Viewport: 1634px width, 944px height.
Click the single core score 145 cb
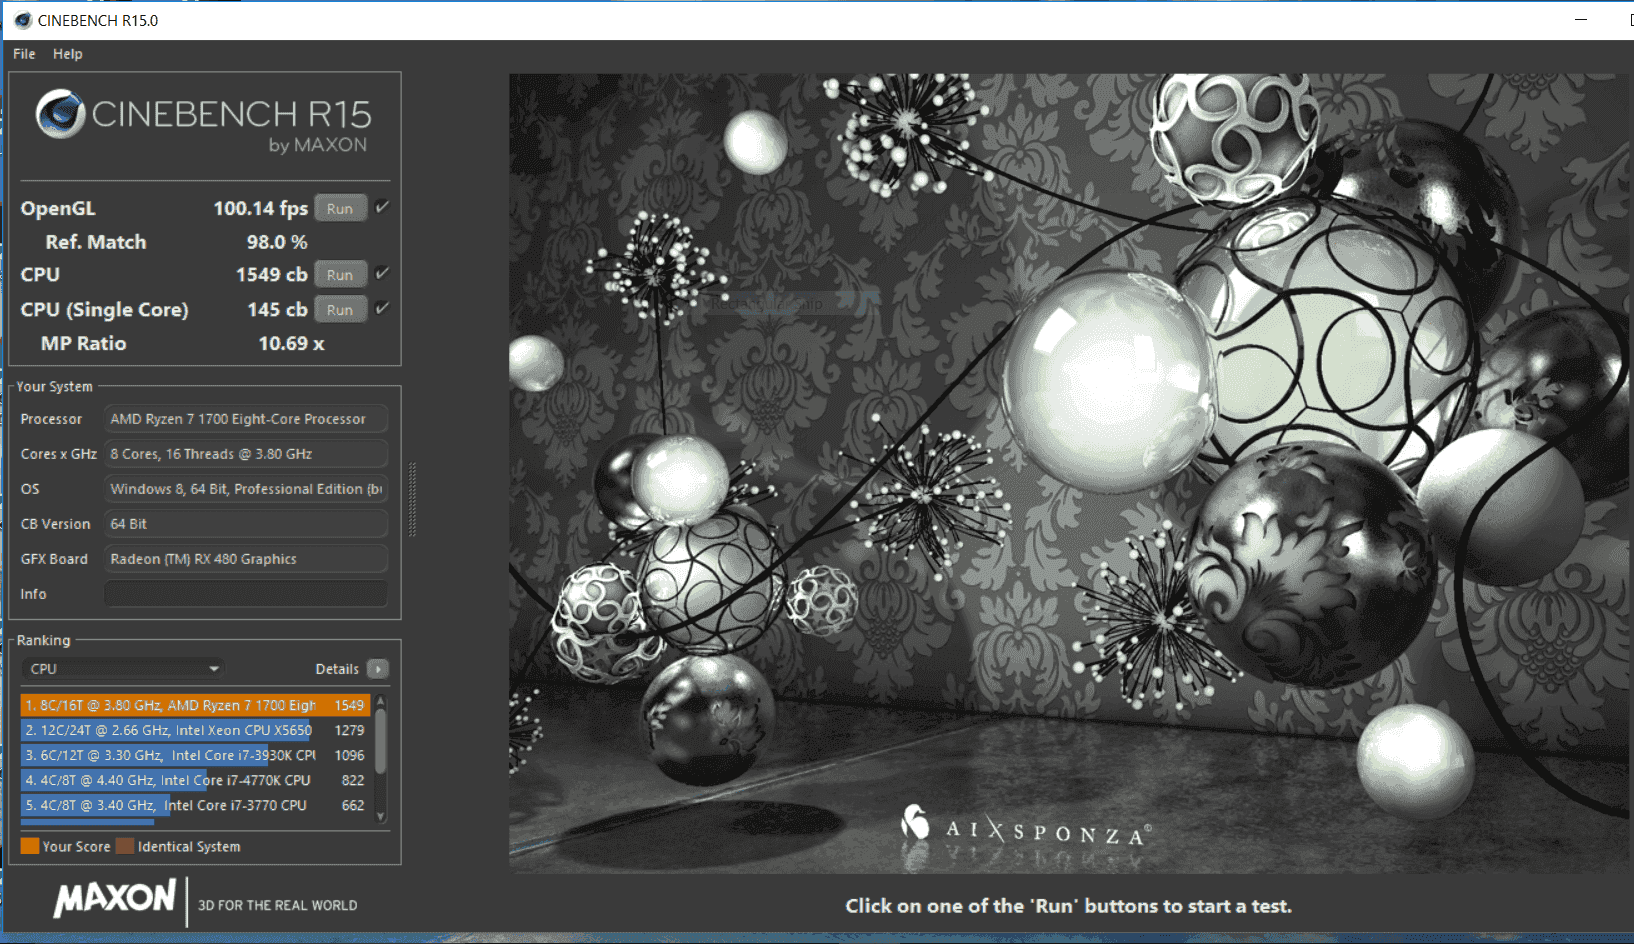pyautogui.click(x=277, y=309)
